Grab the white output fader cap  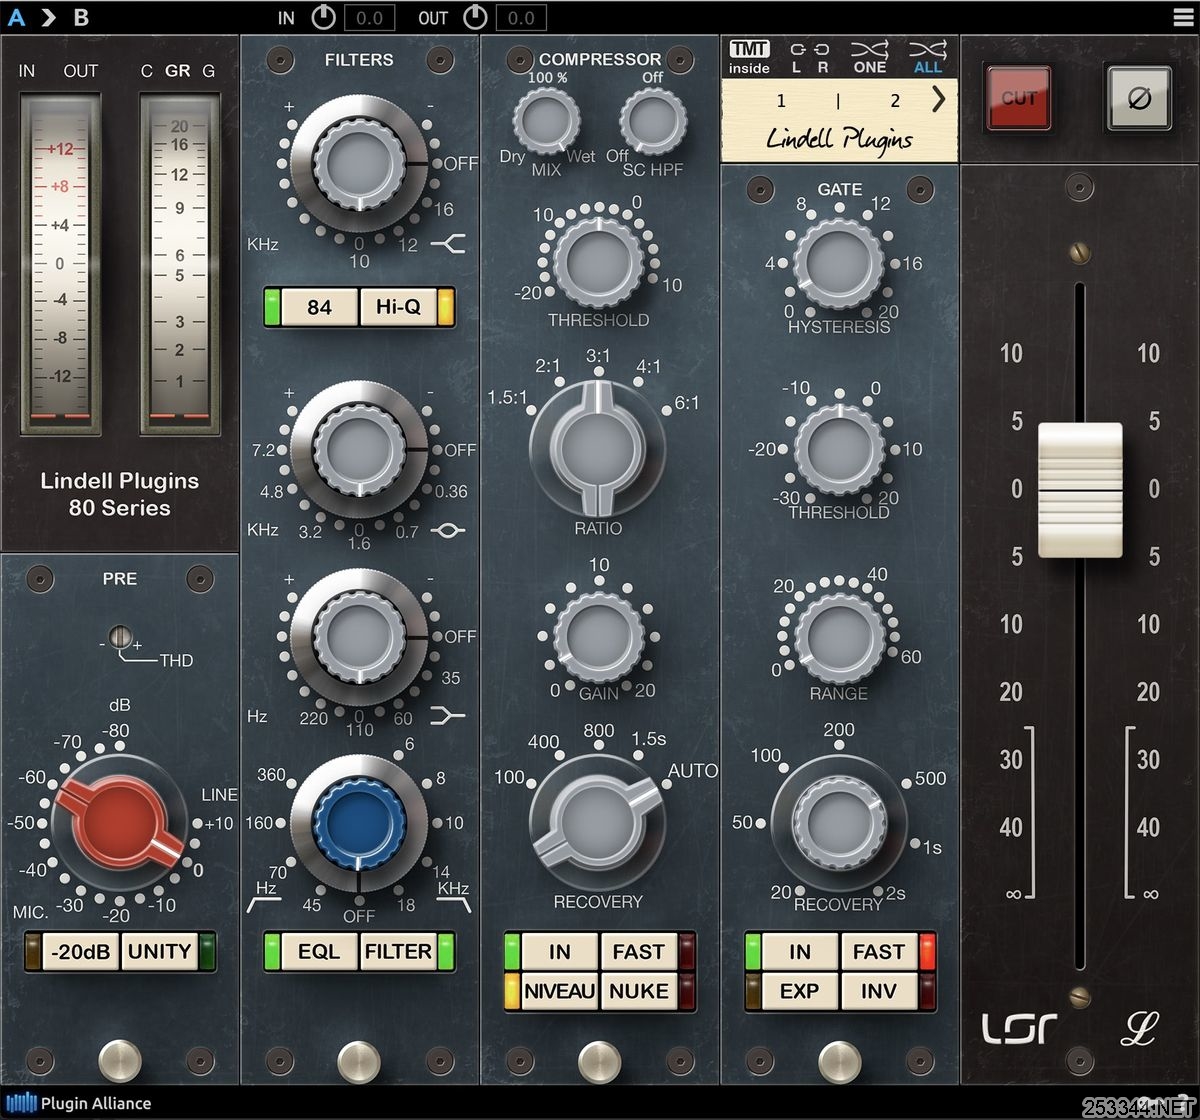(1080, 489)
